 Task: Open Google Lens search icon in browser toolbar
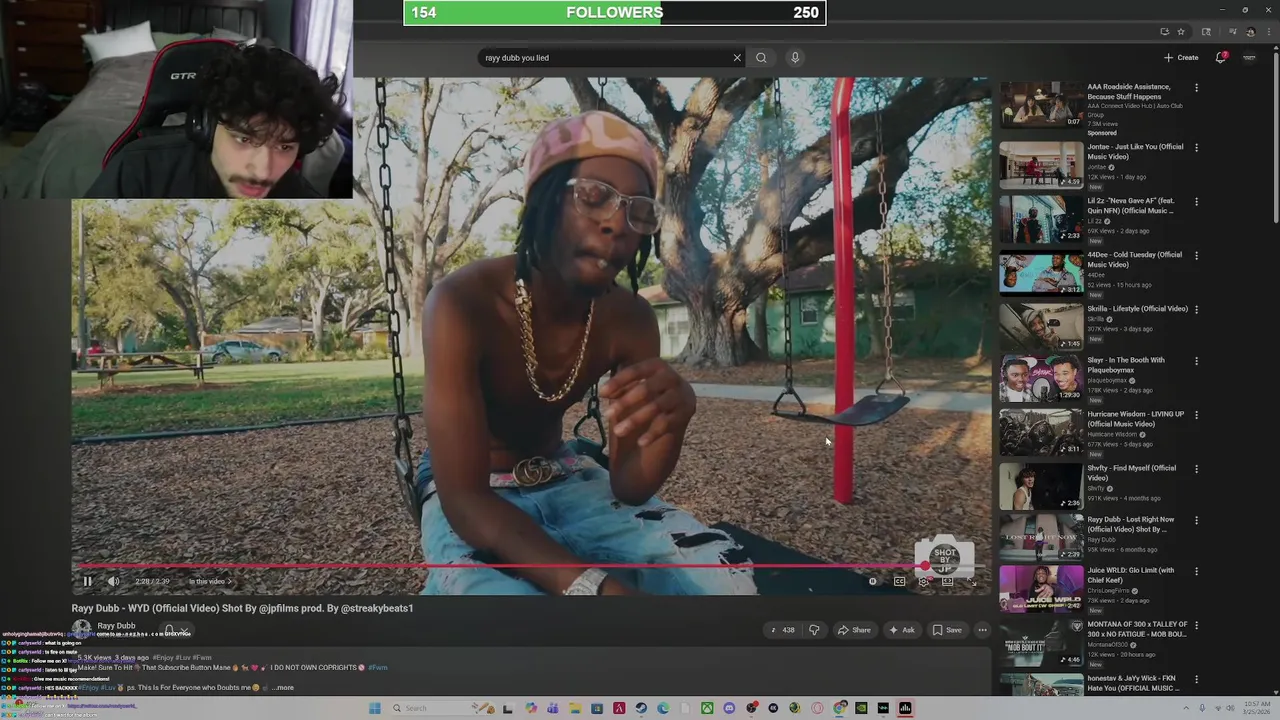click(x=1206, y=32)
